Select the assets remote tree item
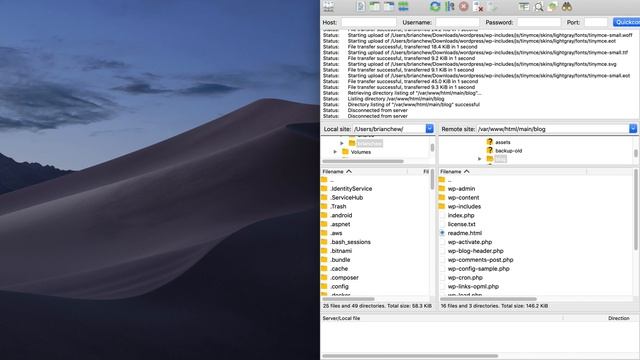The height and width of the screenshot is (360, 640). tap(502, 142)
